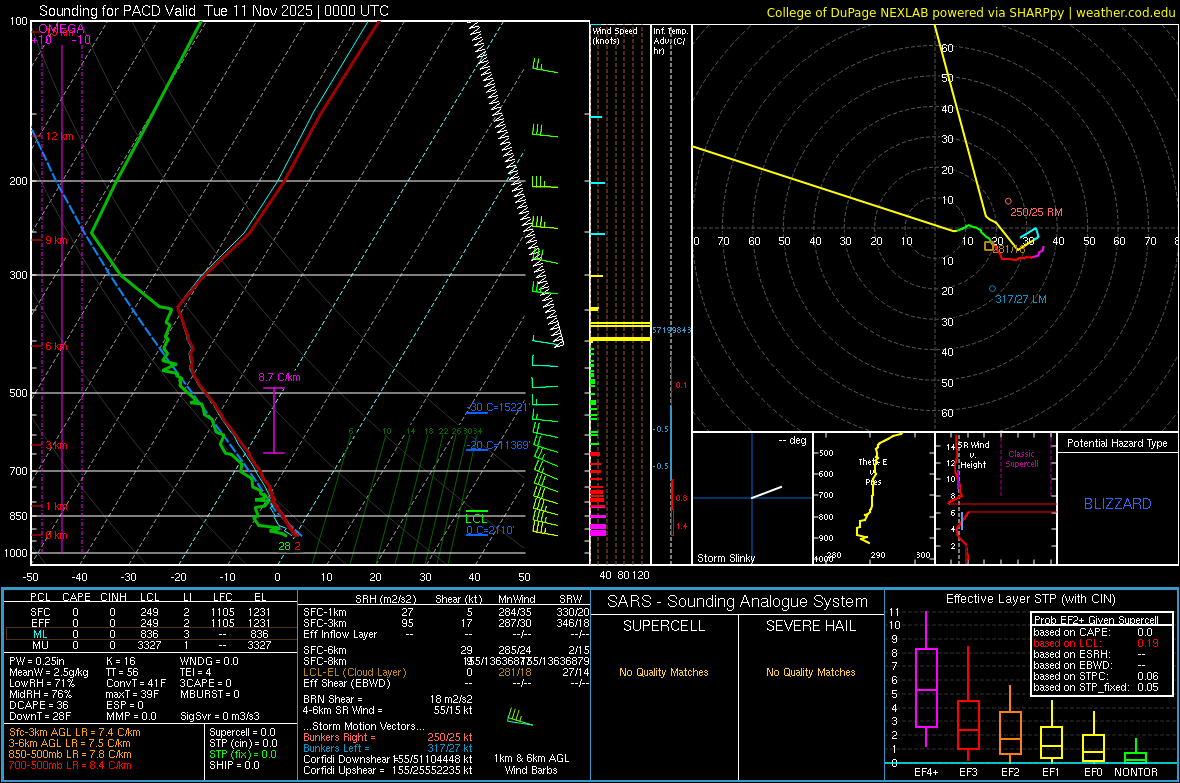
Task: Click the 'WNDG = 0.0' value
Action: pyautogui.click(x=209, y=661)
